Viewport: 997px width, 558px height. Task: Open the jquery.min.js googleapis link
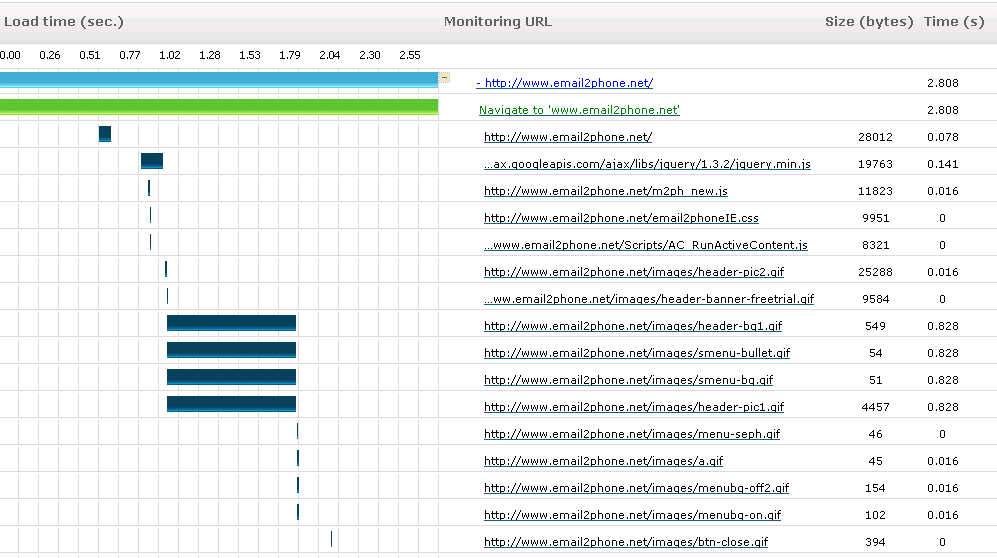[x=647, y=164]
